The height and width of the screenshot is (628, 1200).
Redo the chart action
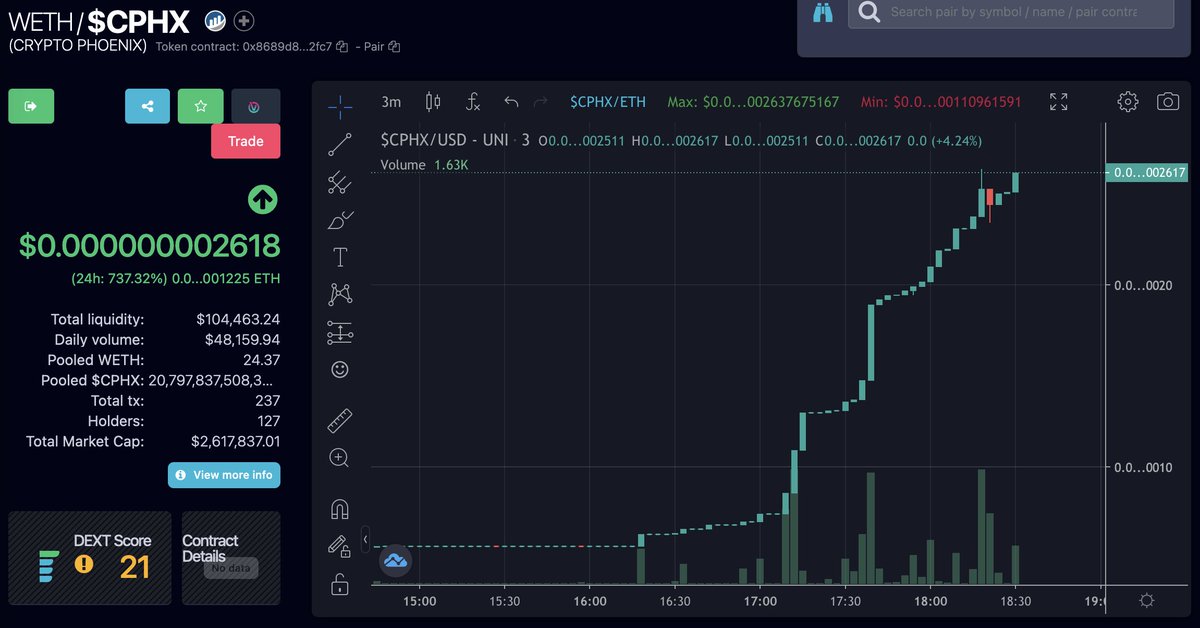[x=541, y=101]
